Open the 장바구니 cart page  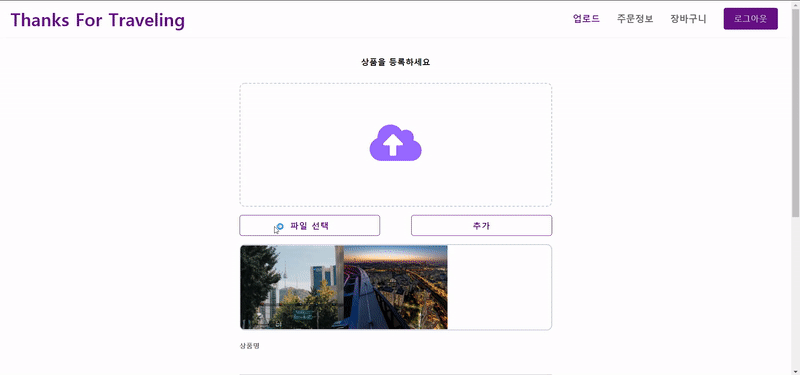(x=688, y=19)
